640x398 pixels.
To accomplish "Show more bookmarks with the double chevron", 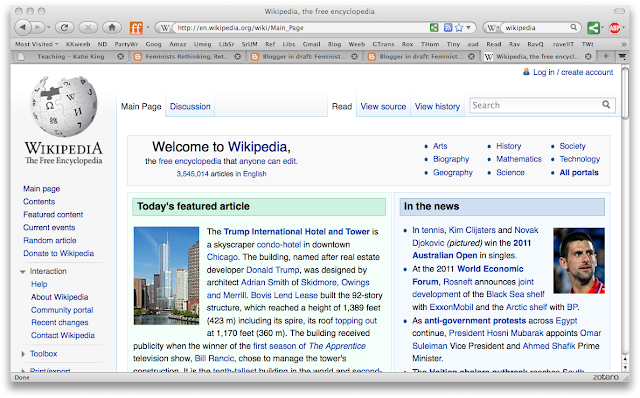I will tap(624, 44).
